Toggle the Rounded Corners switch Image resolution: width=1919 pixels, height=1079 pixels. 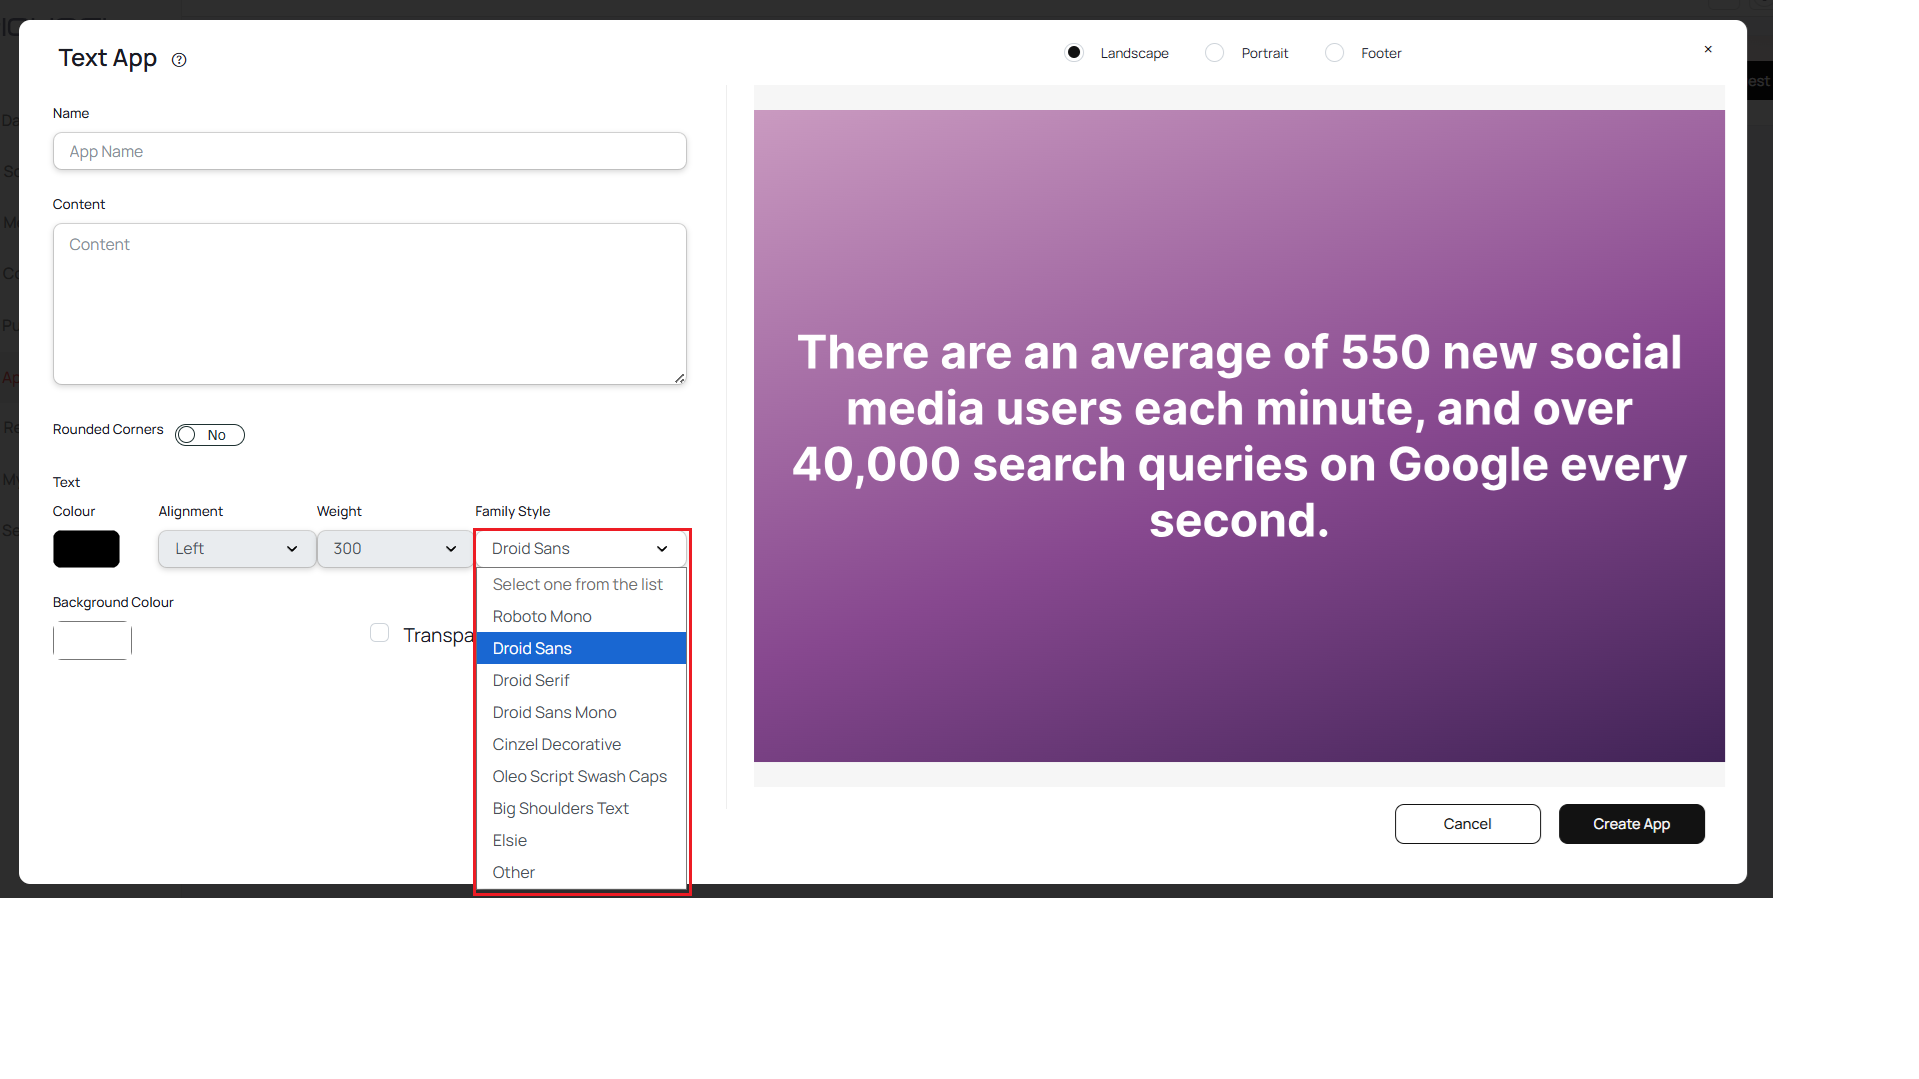(x=210, y=435)
